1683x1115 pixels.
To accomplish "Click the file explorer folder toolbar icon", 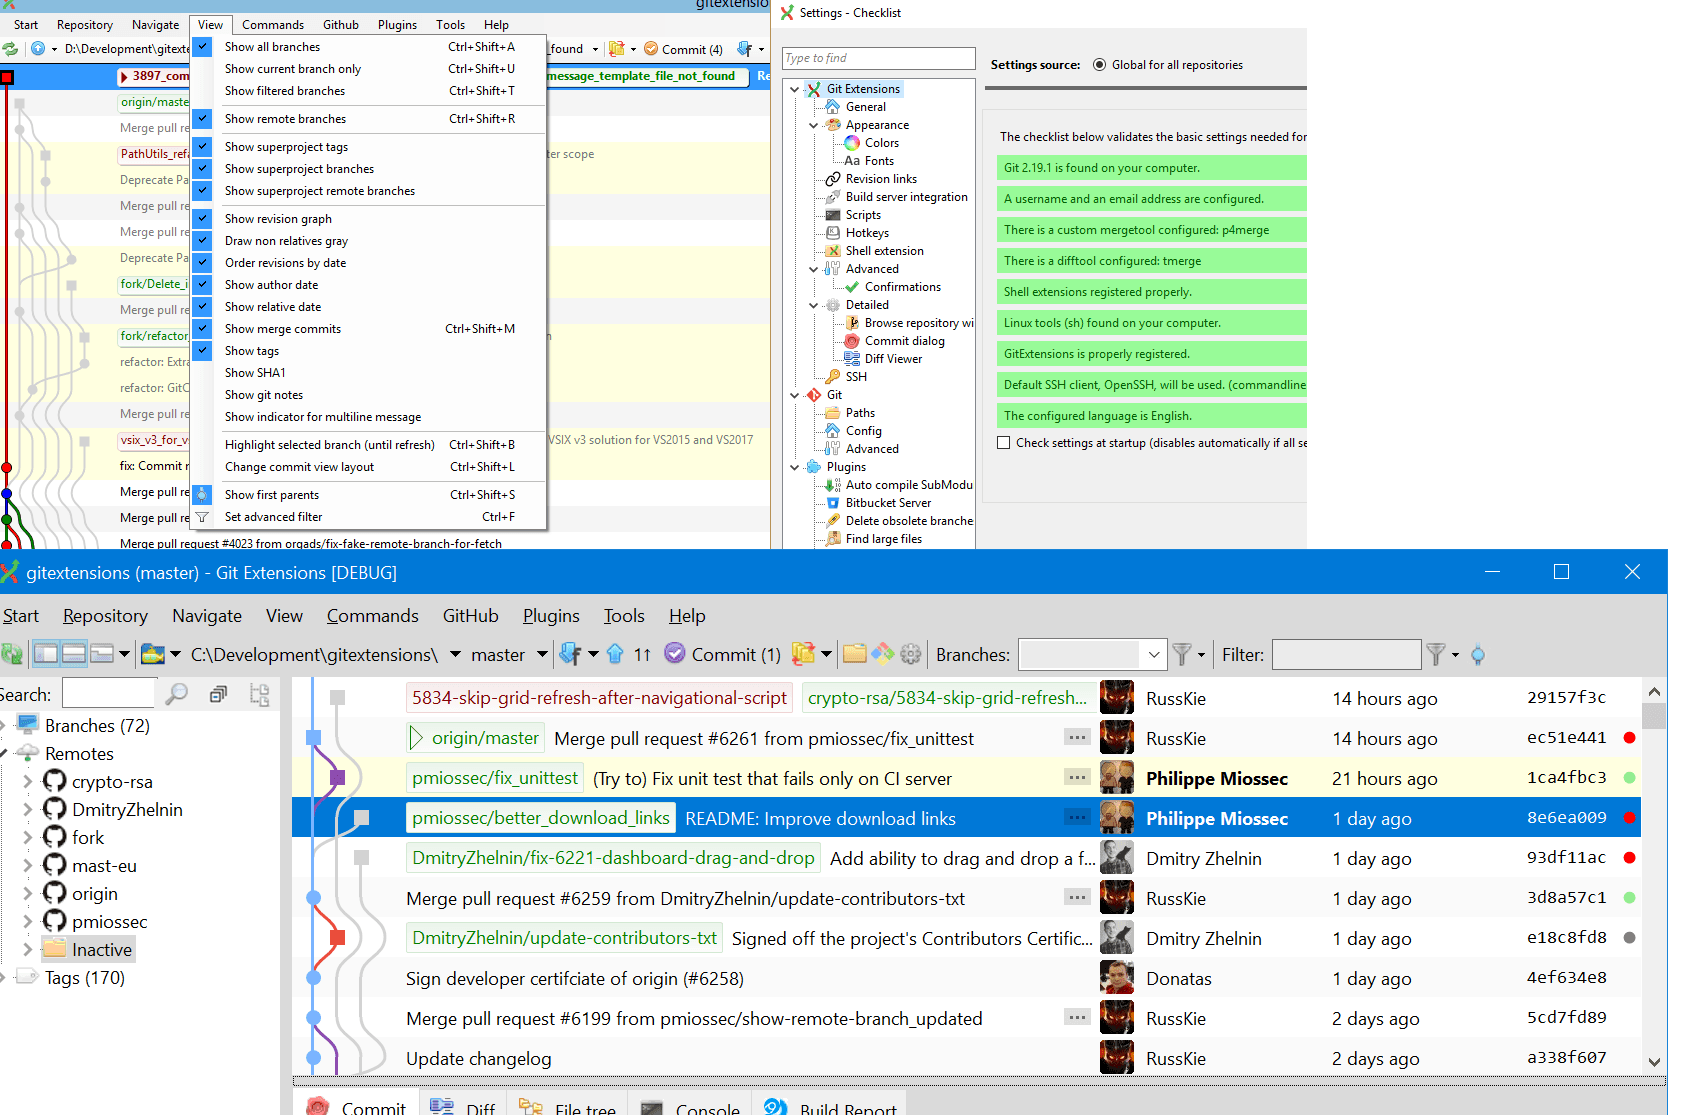I will tap(854, 655).
